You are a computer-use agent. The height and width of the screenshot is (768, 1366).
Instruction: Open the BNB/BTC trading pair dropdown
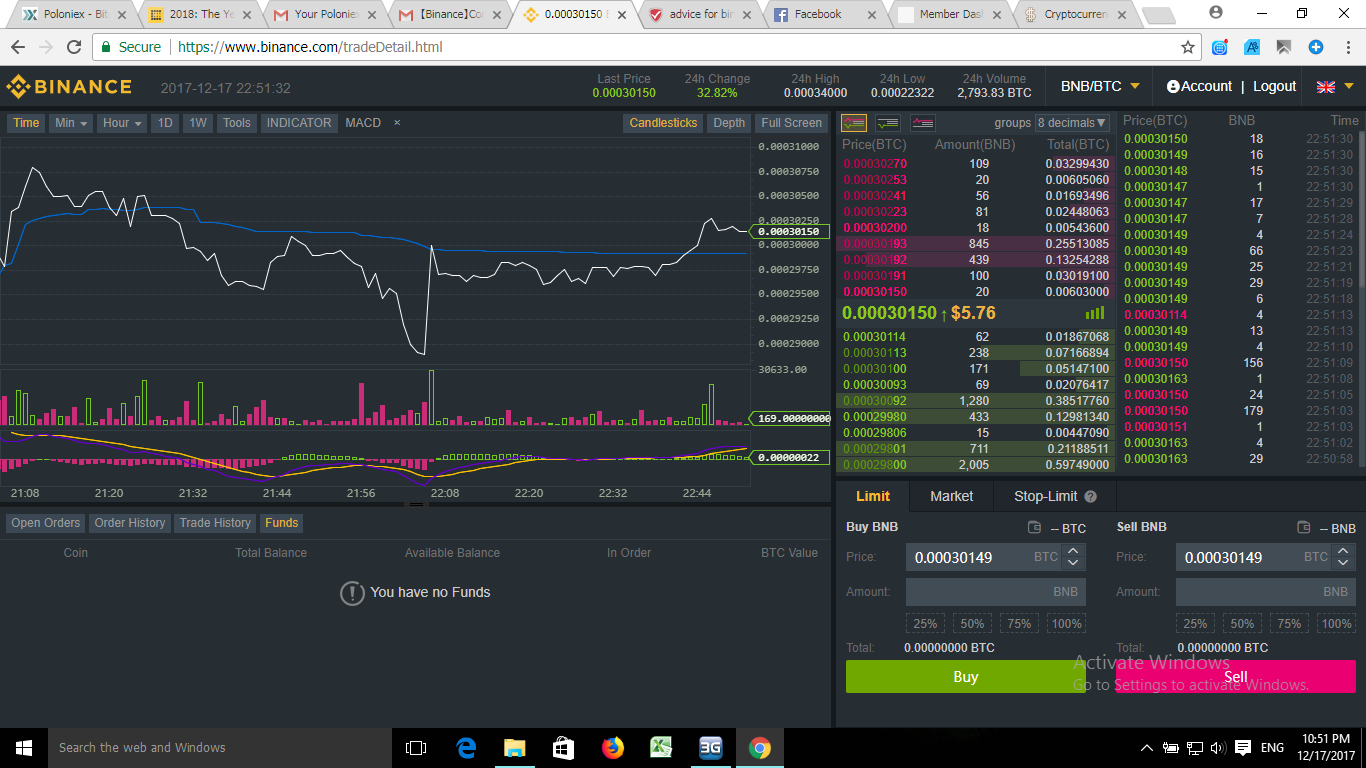click(1098, 87)
